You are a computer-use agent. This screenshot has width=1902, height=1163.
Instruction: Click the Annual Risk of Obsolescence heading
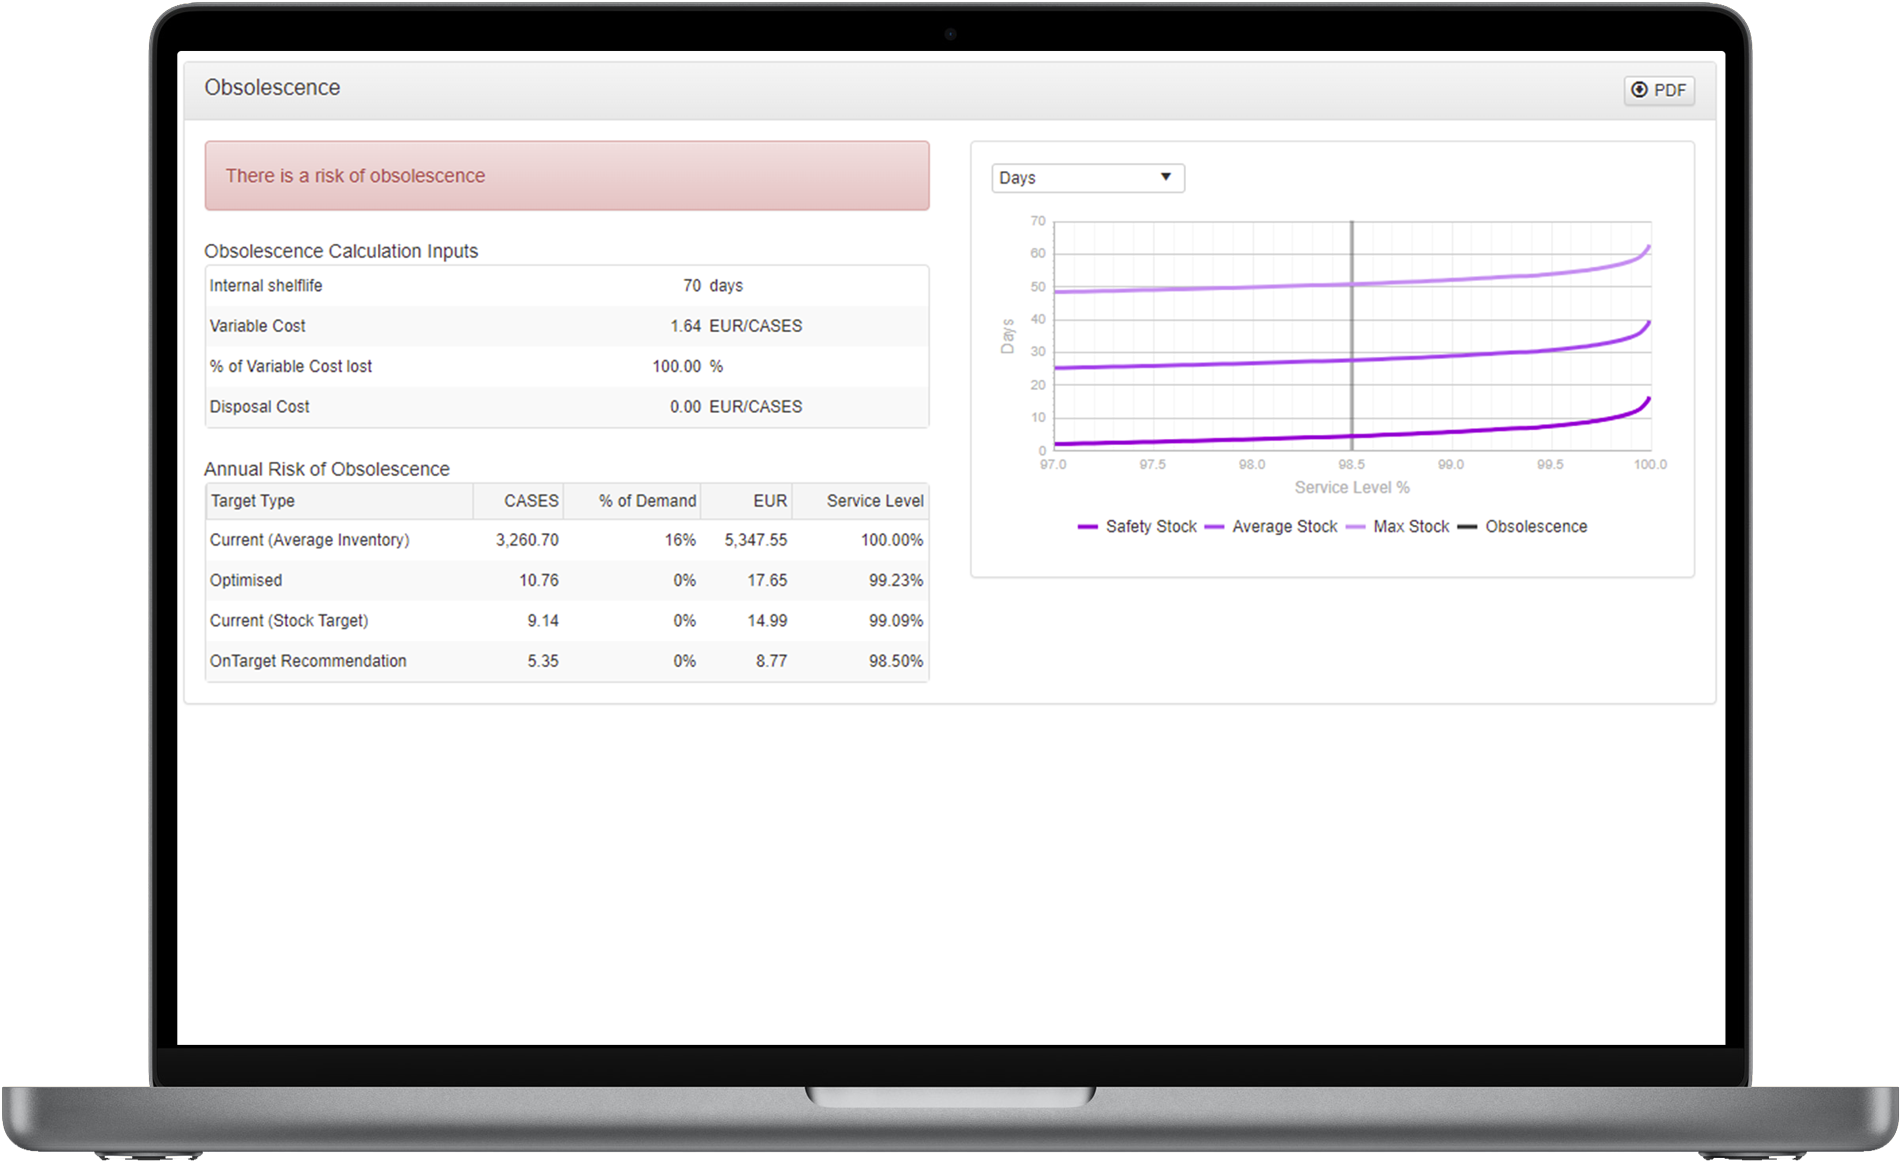327,469
